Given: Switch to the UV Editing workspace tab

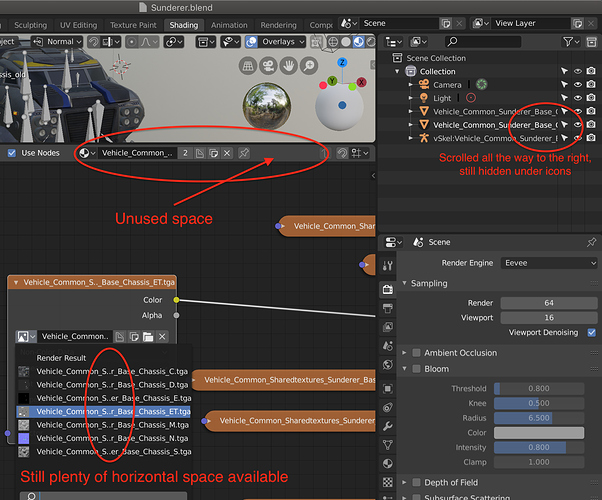Looking at the screenshot, I should tap(78, 25).
